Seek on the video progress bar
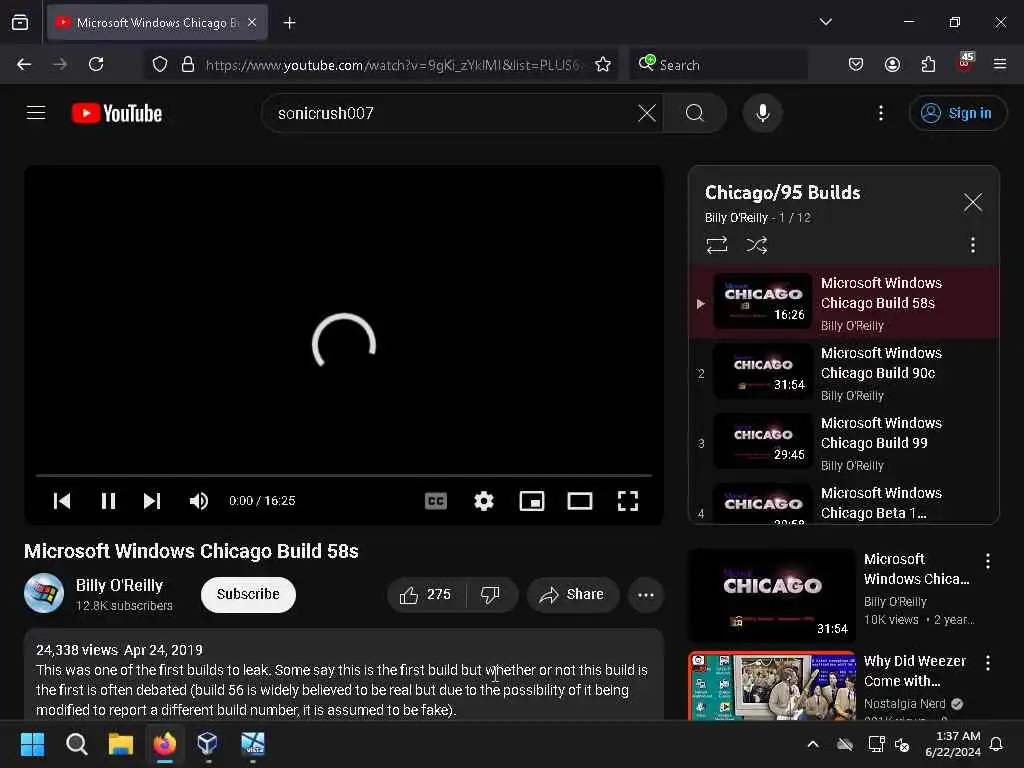The width and height of the screenshot is (1024, 768). coord(344,475)
